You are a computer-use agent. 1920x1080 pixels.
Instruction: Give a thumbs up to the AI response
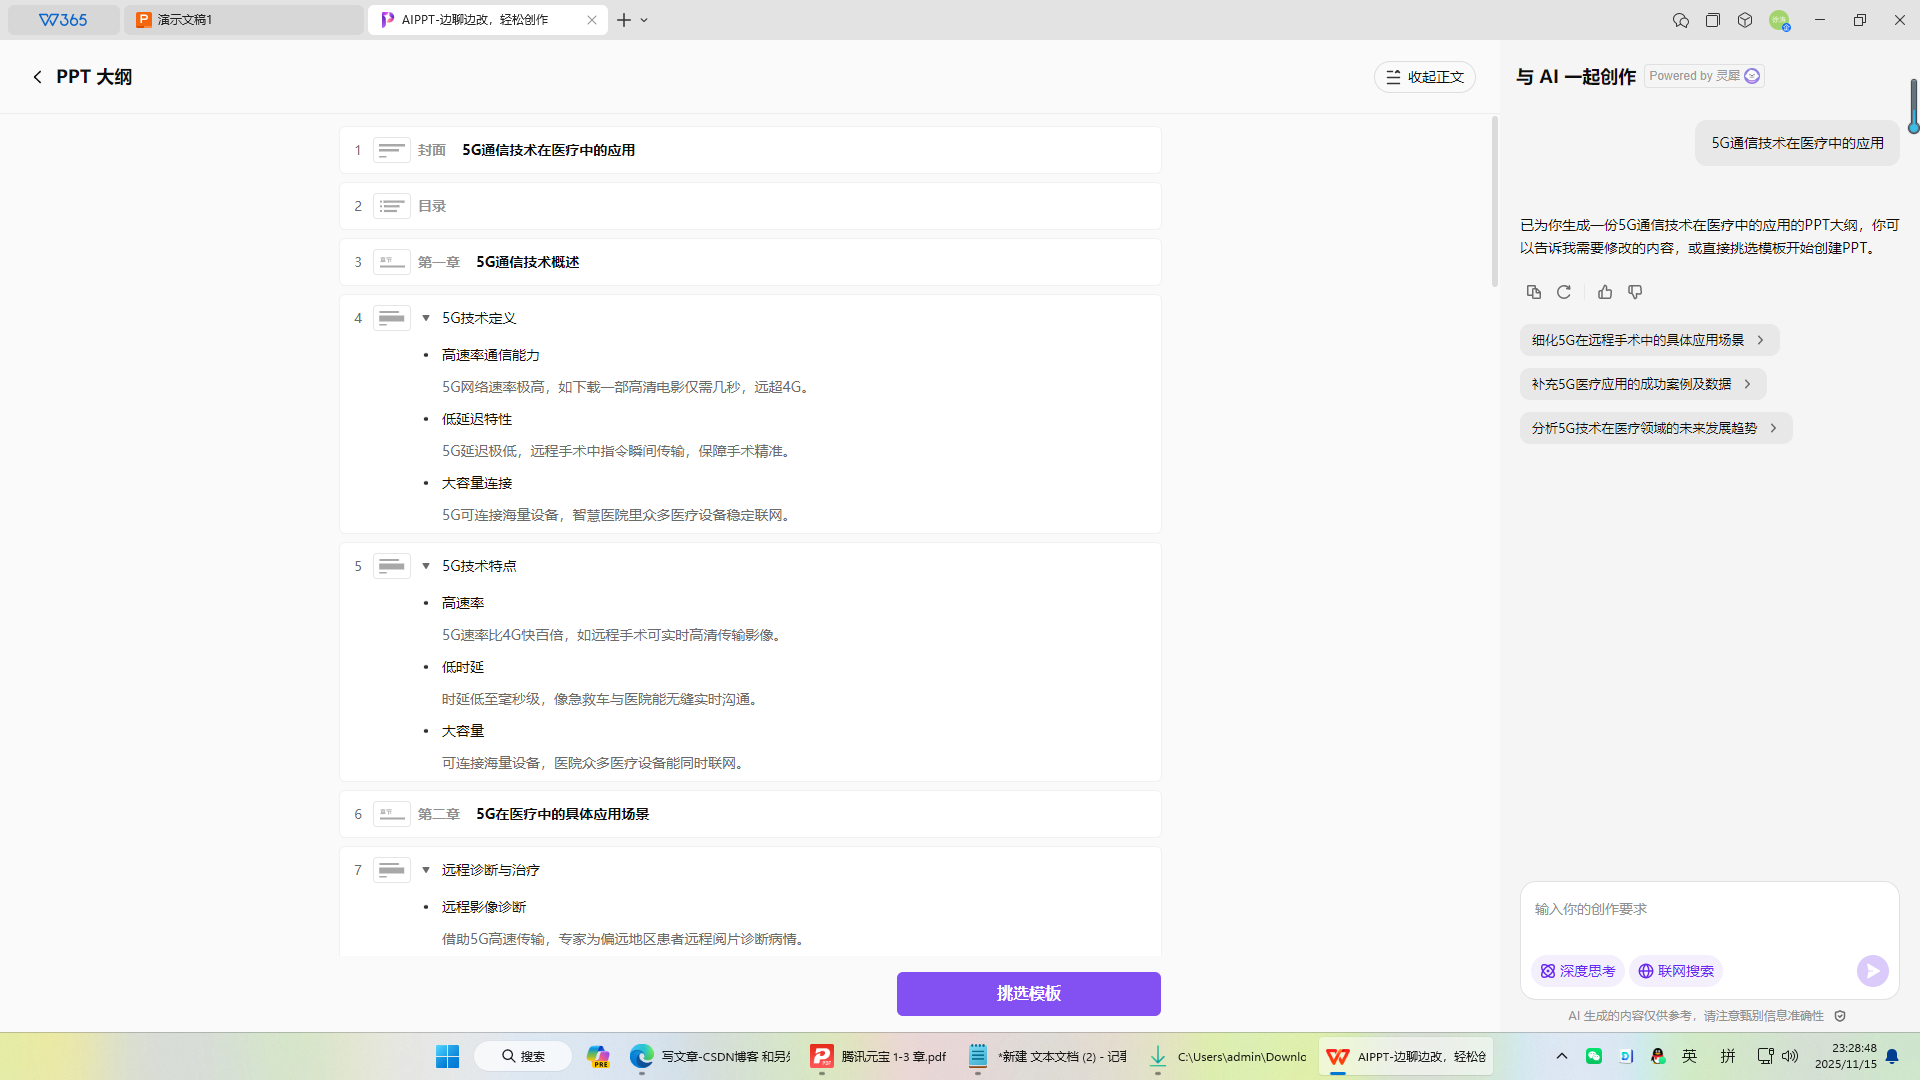click(1605, 291)
